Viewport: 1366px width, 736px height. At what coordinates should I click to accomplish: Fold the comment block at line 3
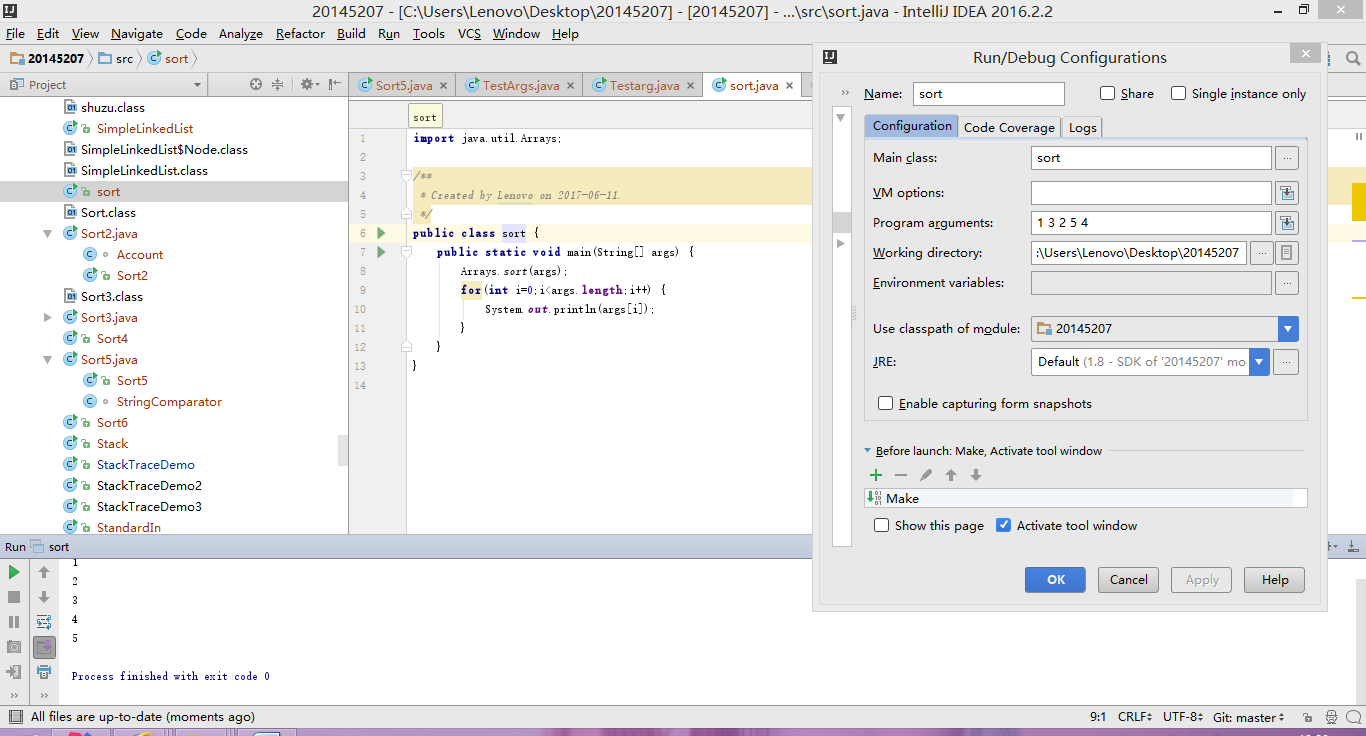point(406,176)
